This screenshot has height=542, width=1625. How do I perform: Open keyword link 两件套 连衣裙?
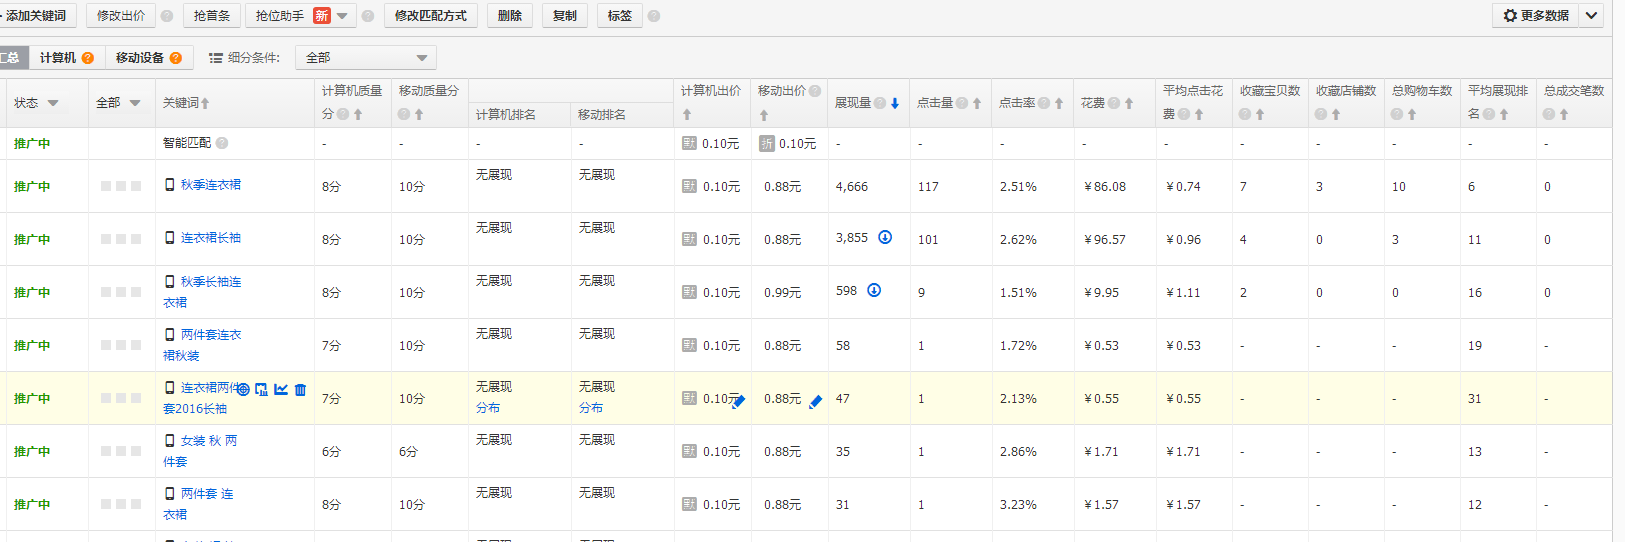click(198, 504)
